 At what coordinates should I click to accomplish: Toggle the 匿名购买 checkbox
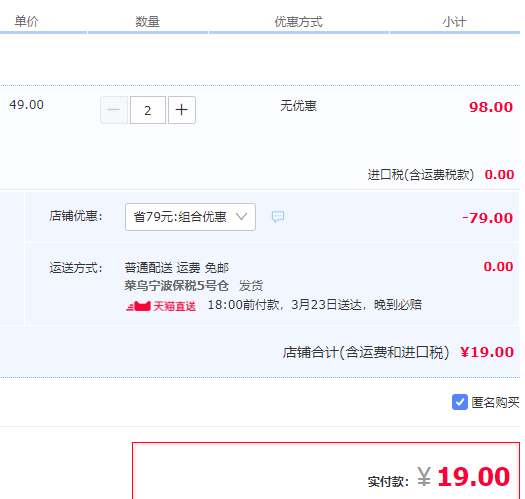460,402
